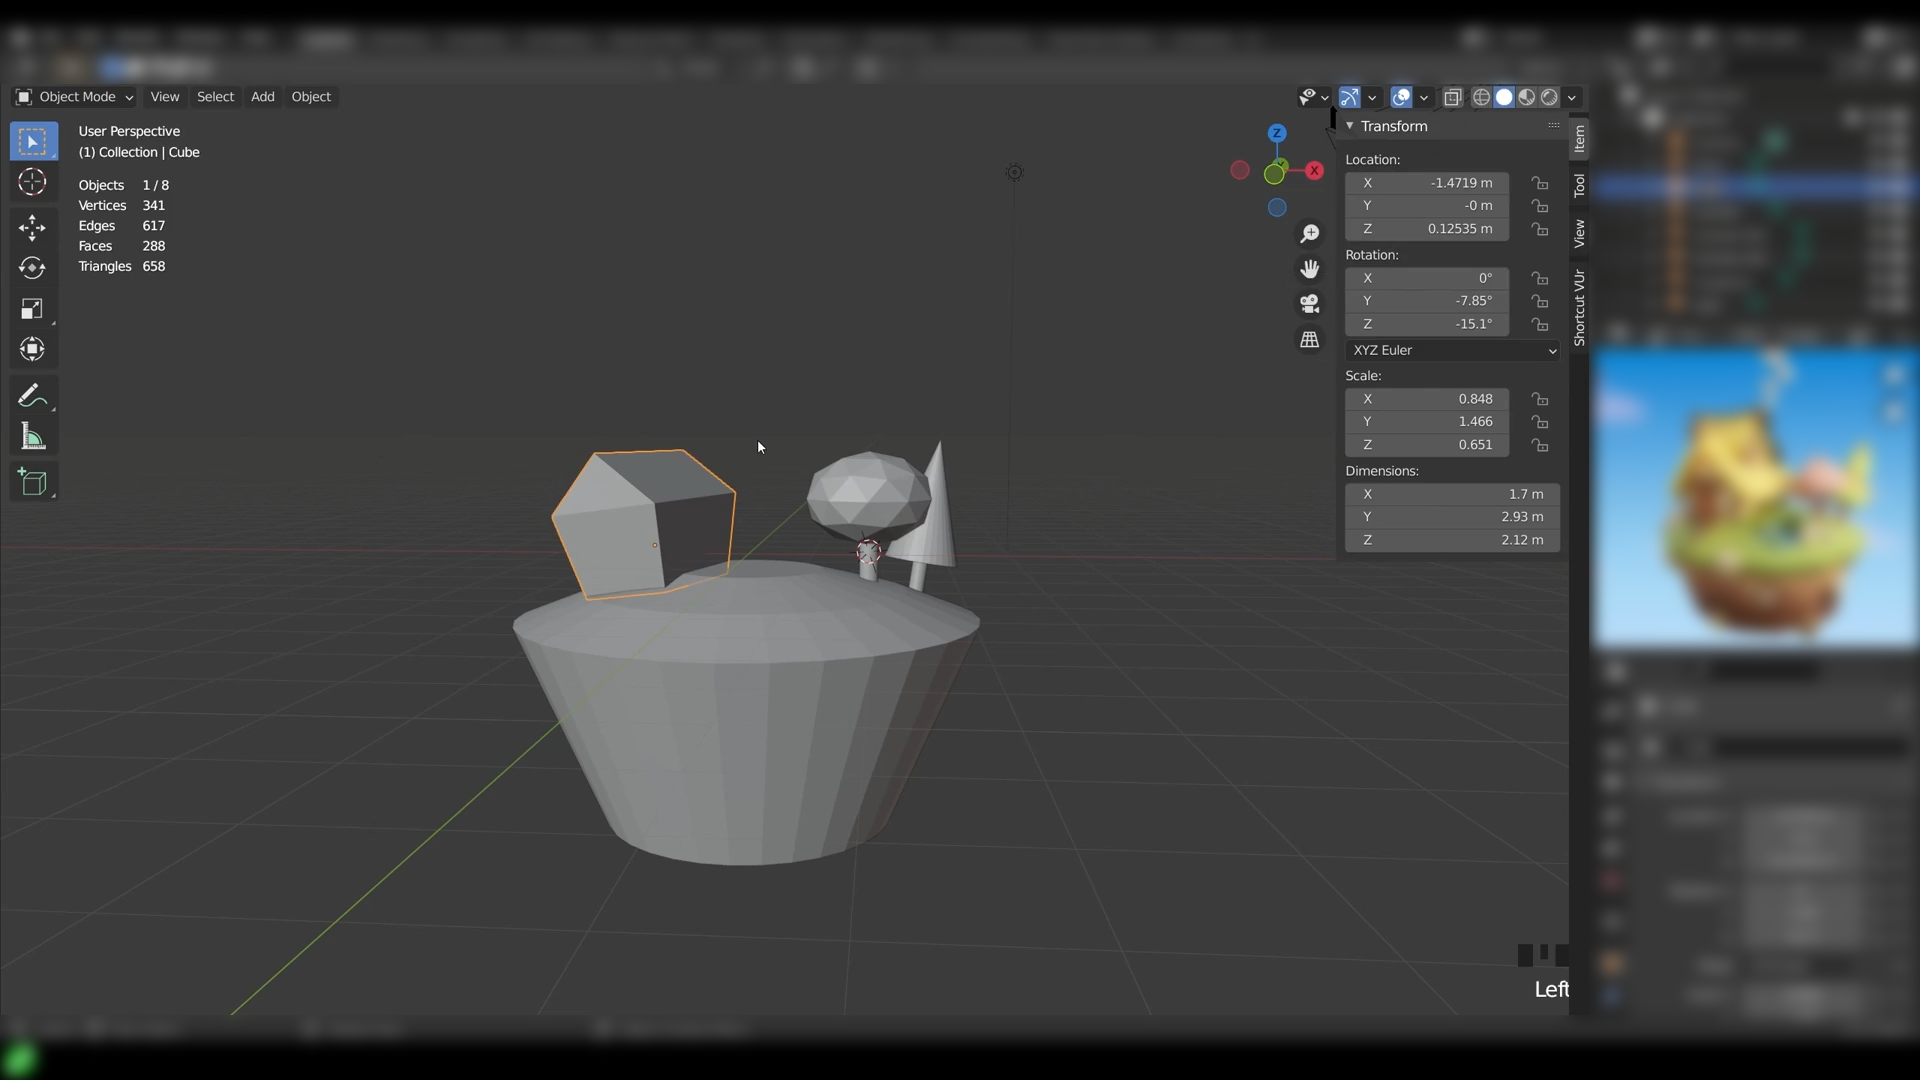Lock the Location X value
Image resolution: width=1920 pixels, height=1080 pixels.
(x=1540, y=183)
